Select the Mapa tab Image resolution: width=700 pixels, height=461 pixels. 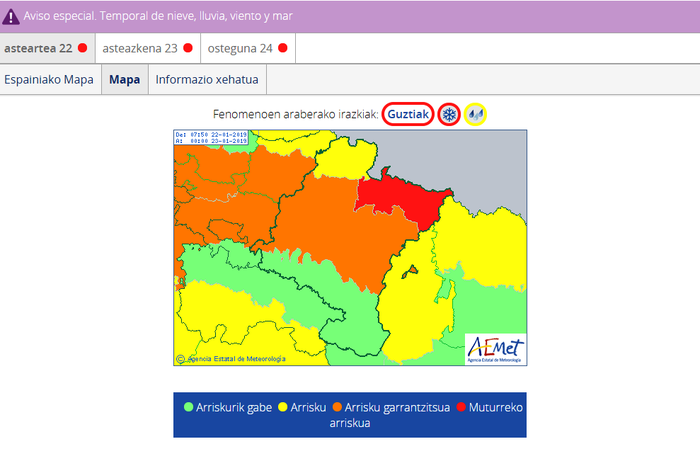pyautogui.click(x=124, y=80)
